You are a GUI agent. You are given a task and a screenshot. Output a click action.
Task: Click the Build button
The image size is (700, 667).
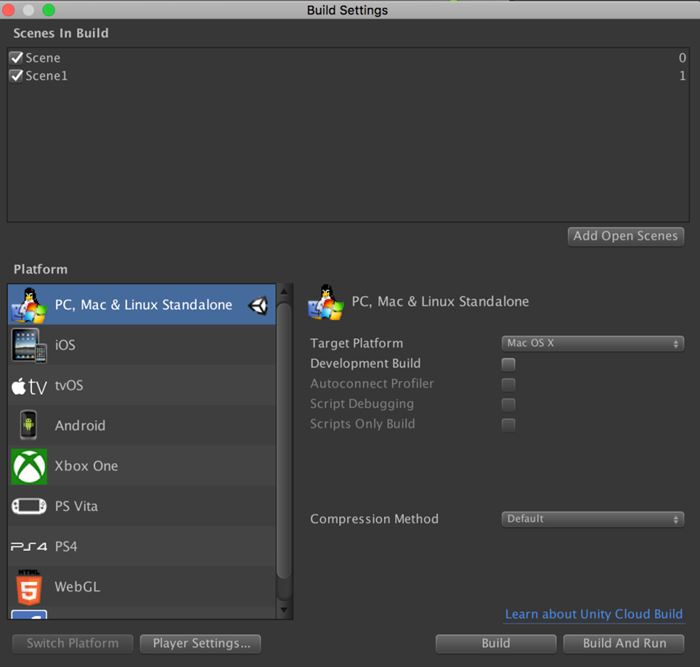496,643
